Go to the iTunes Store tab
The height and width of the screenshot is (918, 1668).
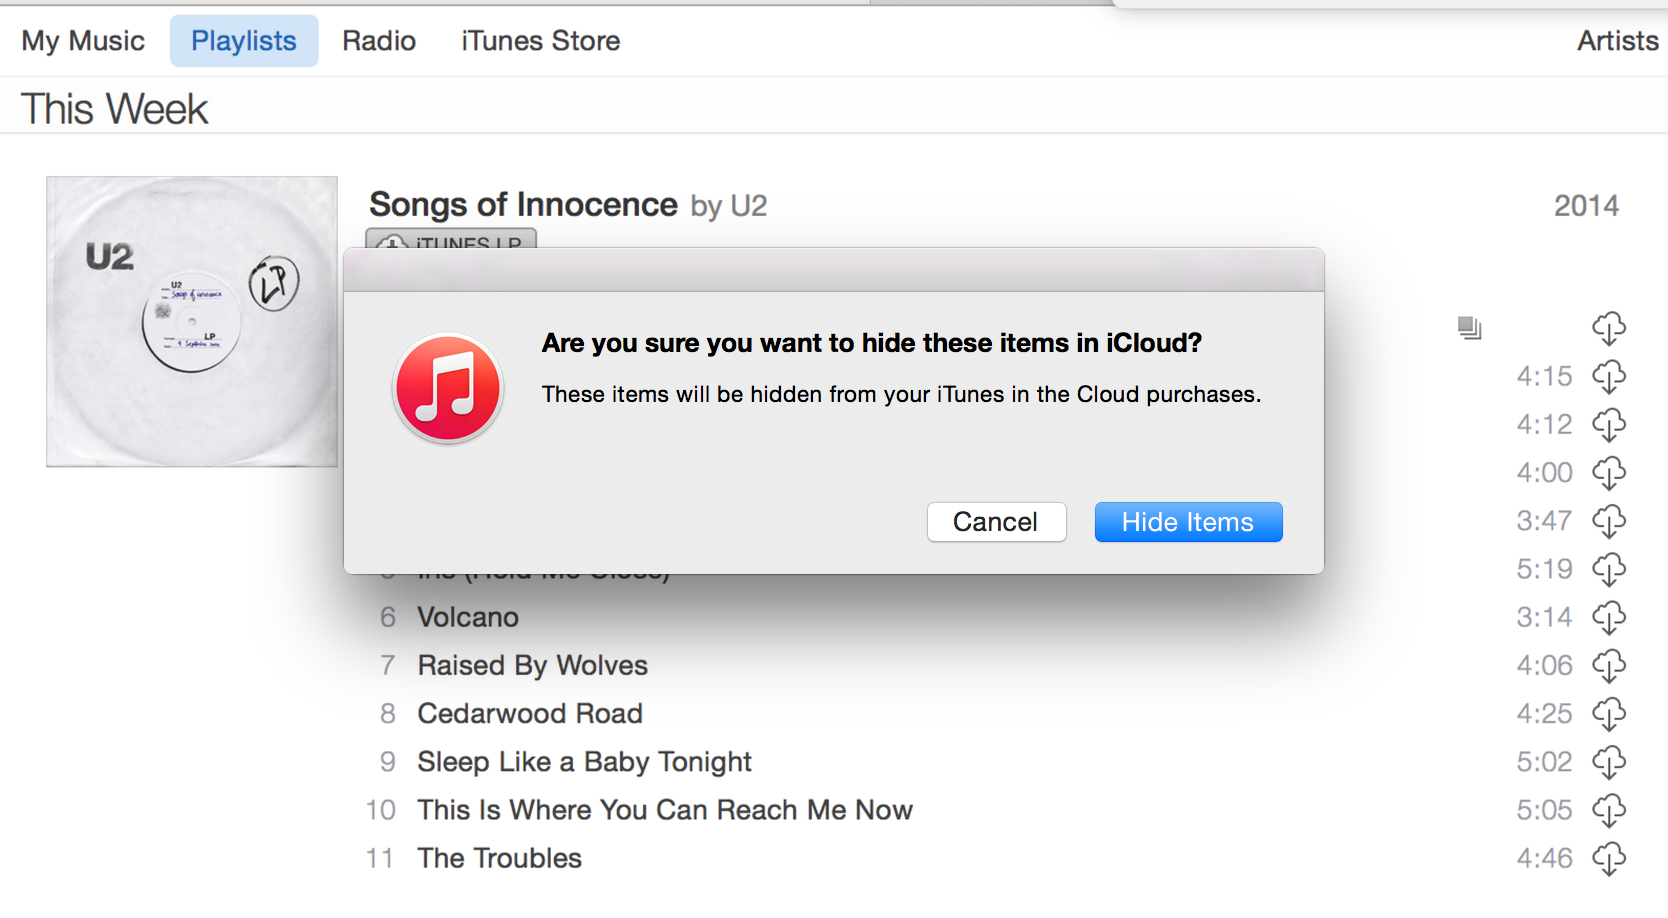(540, 41)
